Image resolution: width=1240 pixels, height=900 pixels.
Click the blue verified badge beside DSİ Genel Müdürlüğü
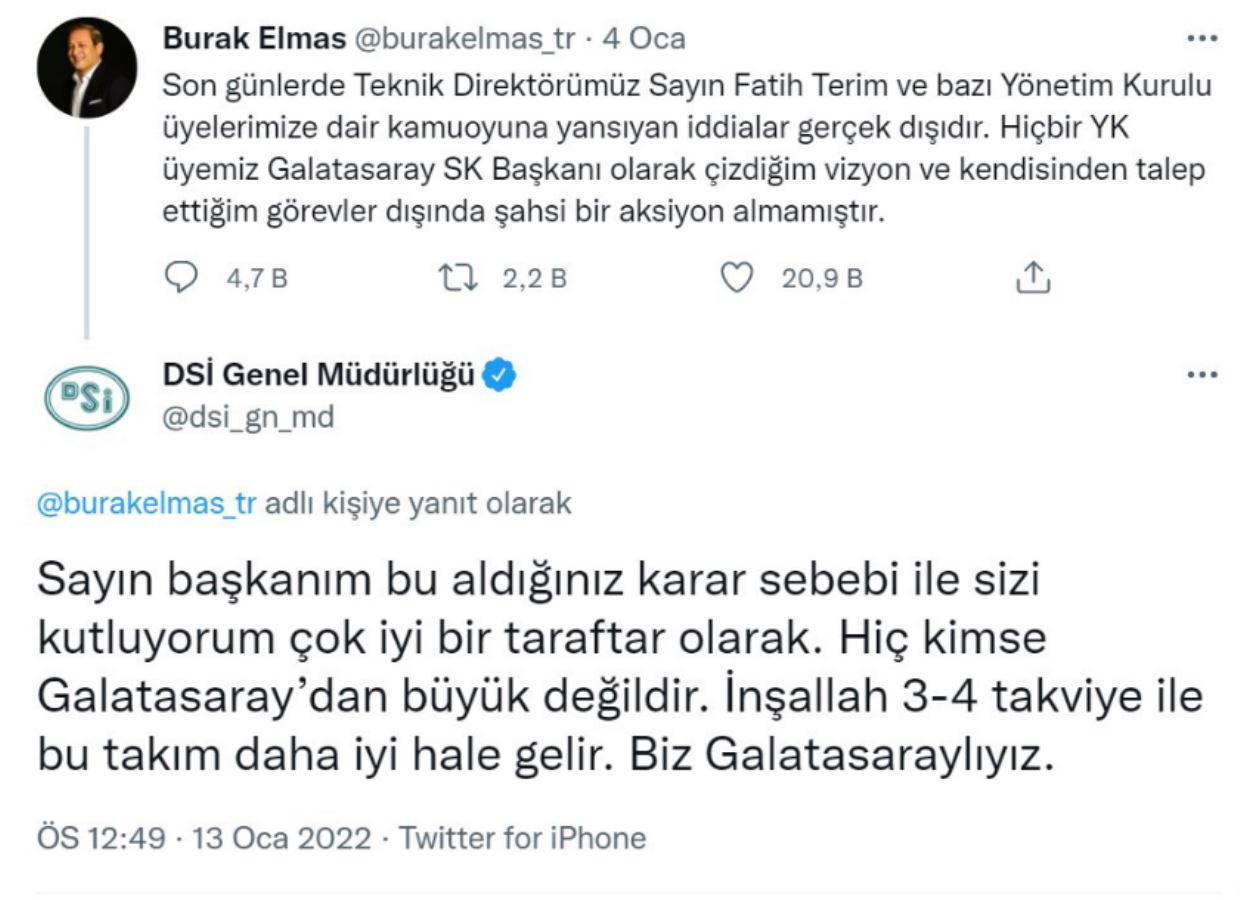click(x=499, y=375)
